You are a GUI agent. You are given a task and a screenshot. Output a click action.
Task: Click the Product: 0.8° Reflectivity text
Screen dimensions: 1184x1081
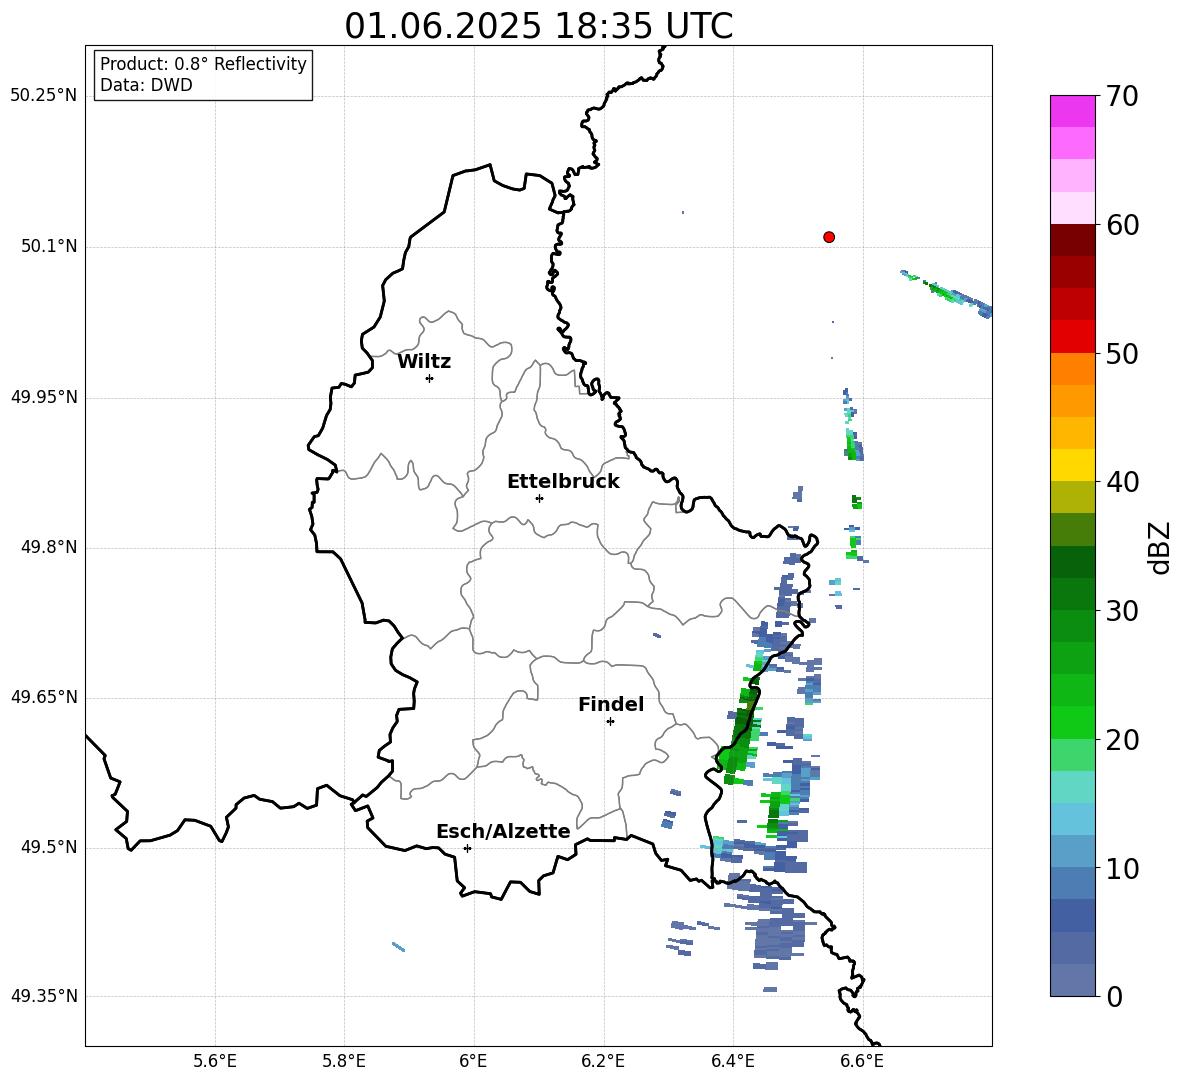point(203,63)
